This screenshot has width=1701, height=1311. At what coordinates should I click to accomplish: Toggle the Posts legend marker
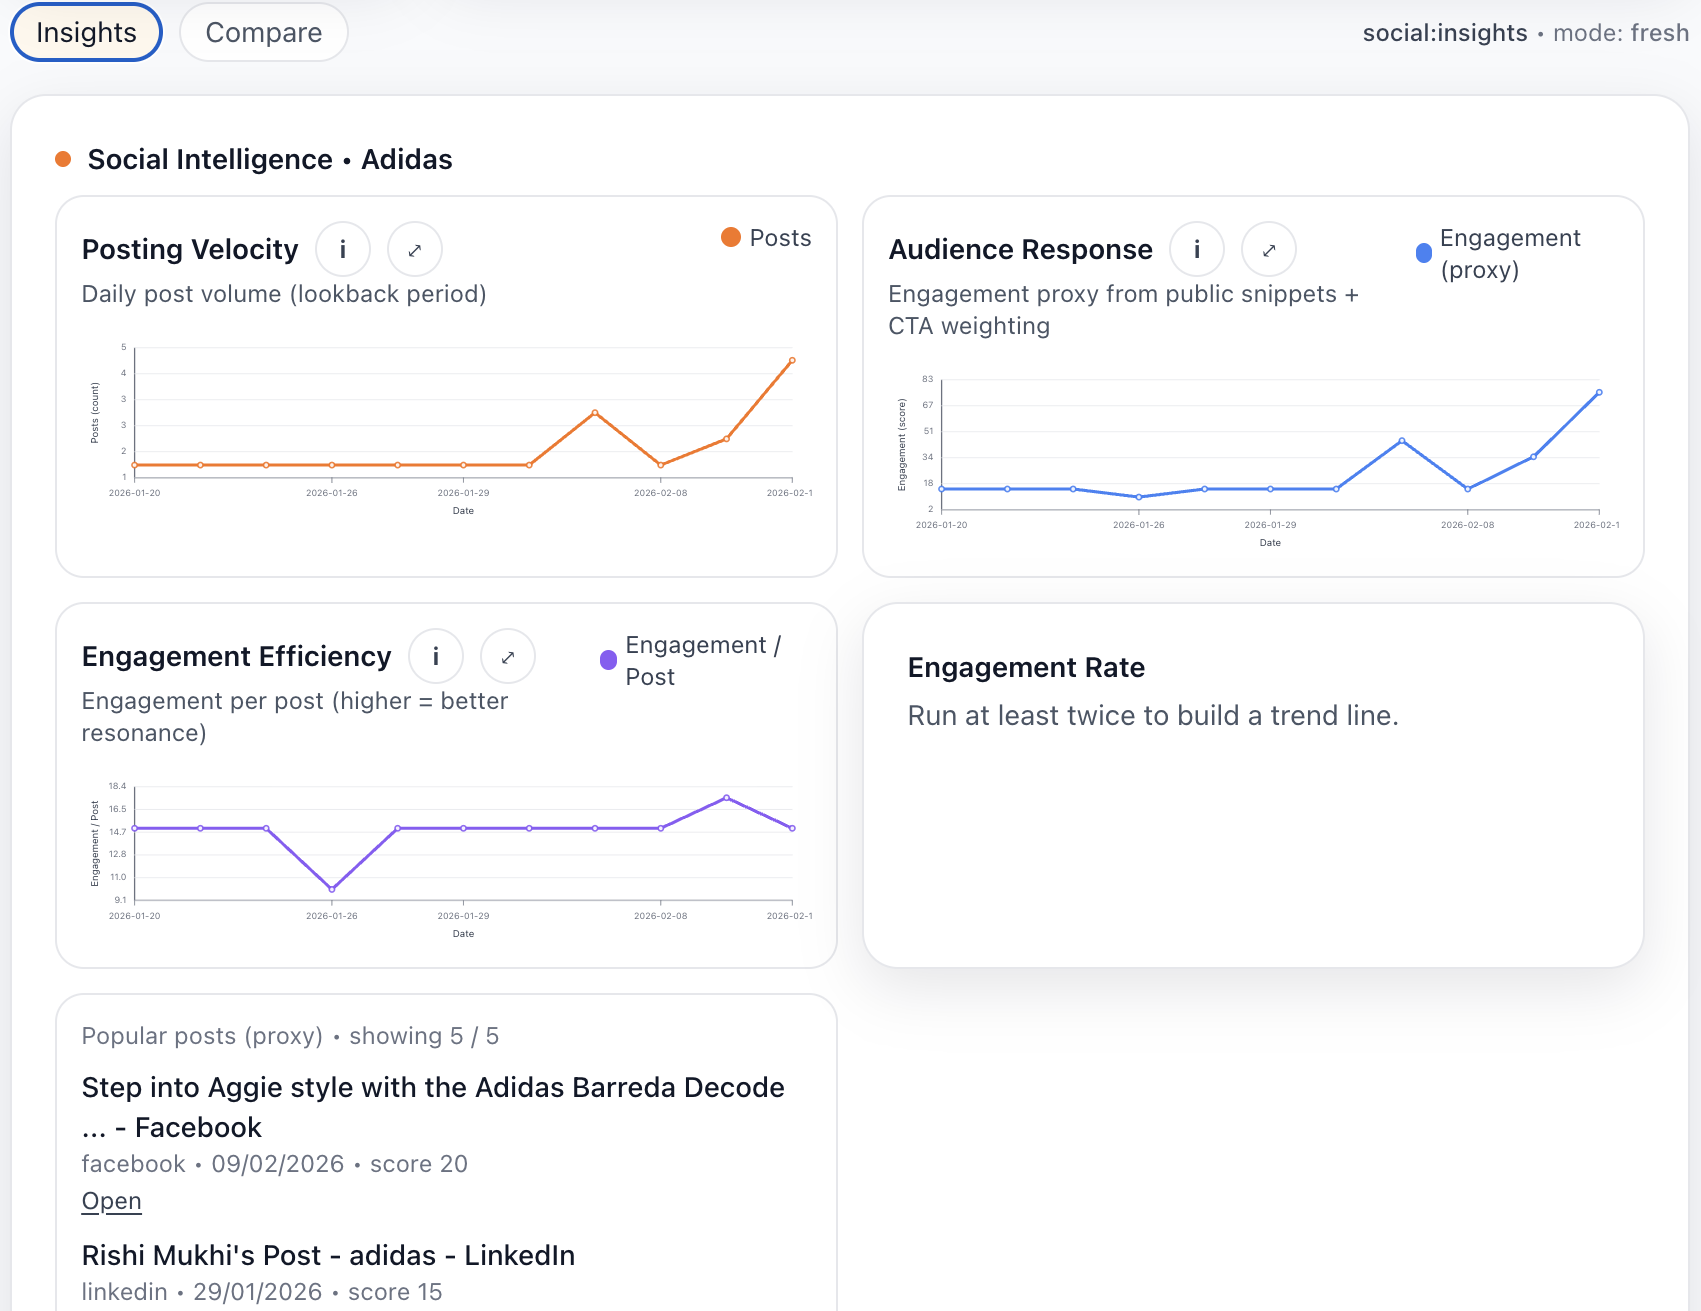[731, 238]
